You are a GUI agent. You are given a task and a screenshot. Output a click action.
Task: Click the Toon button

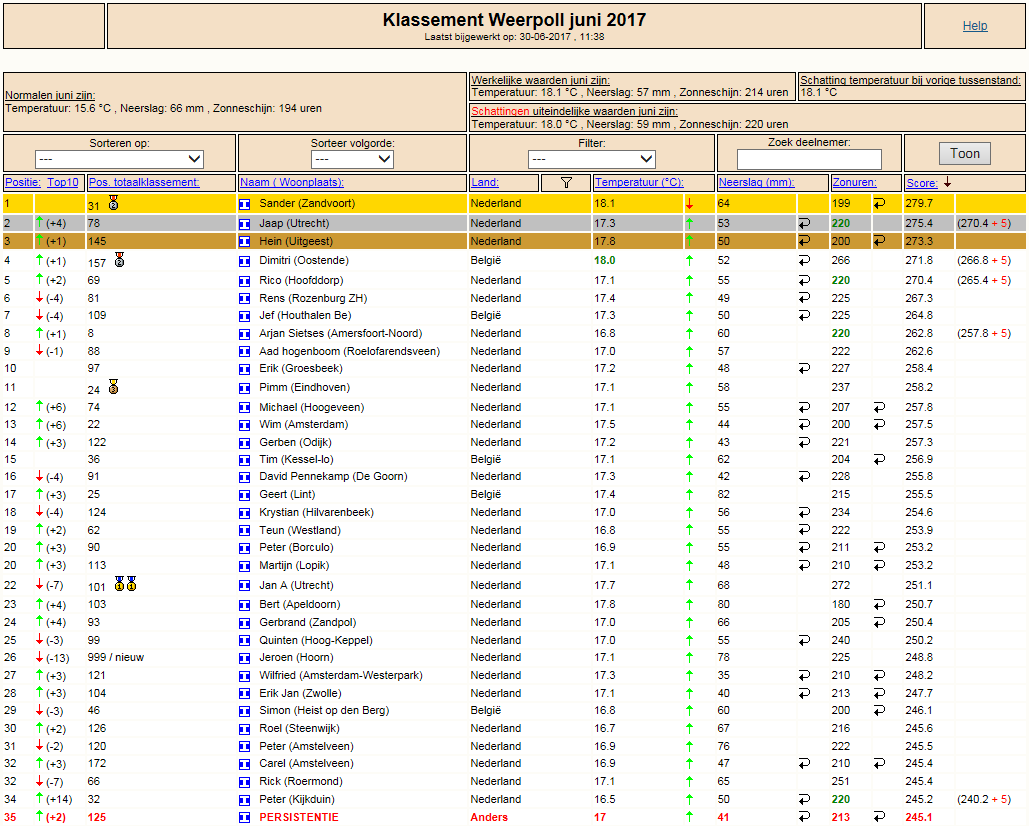click(x=965, y=154)
